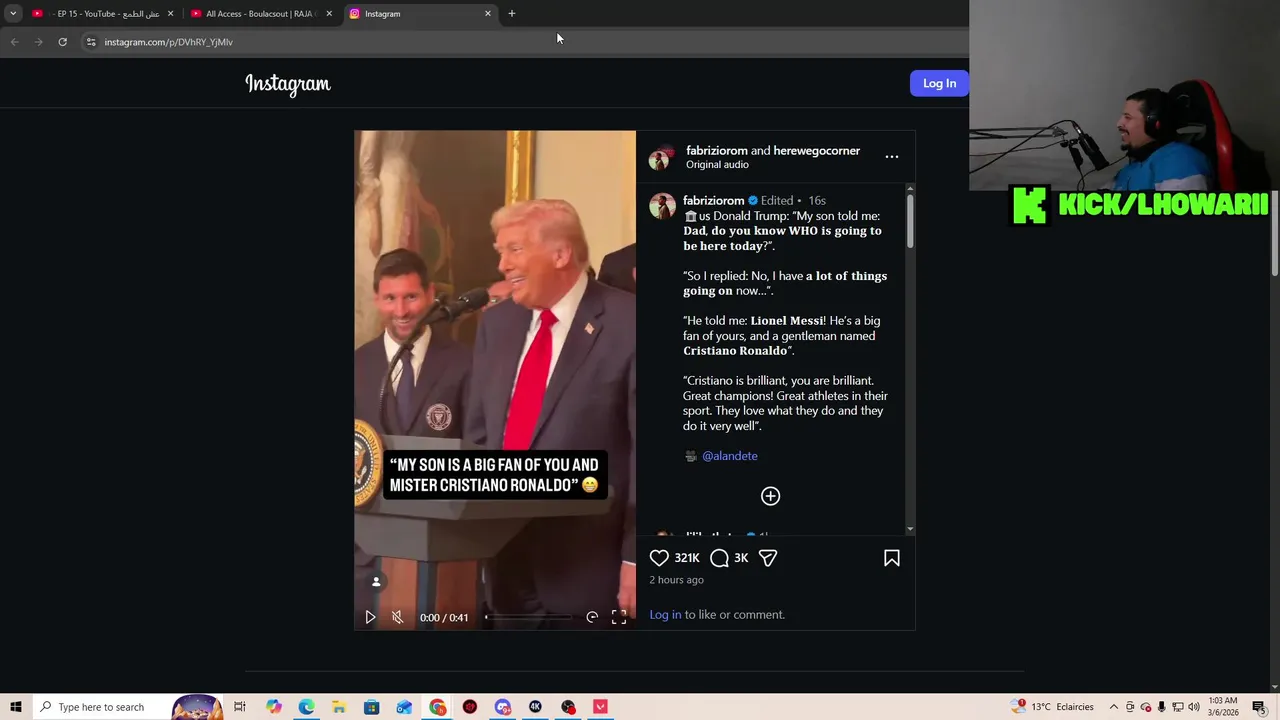
Task: Open fabriziorom avatar in post header
Action: pos(661,158)
